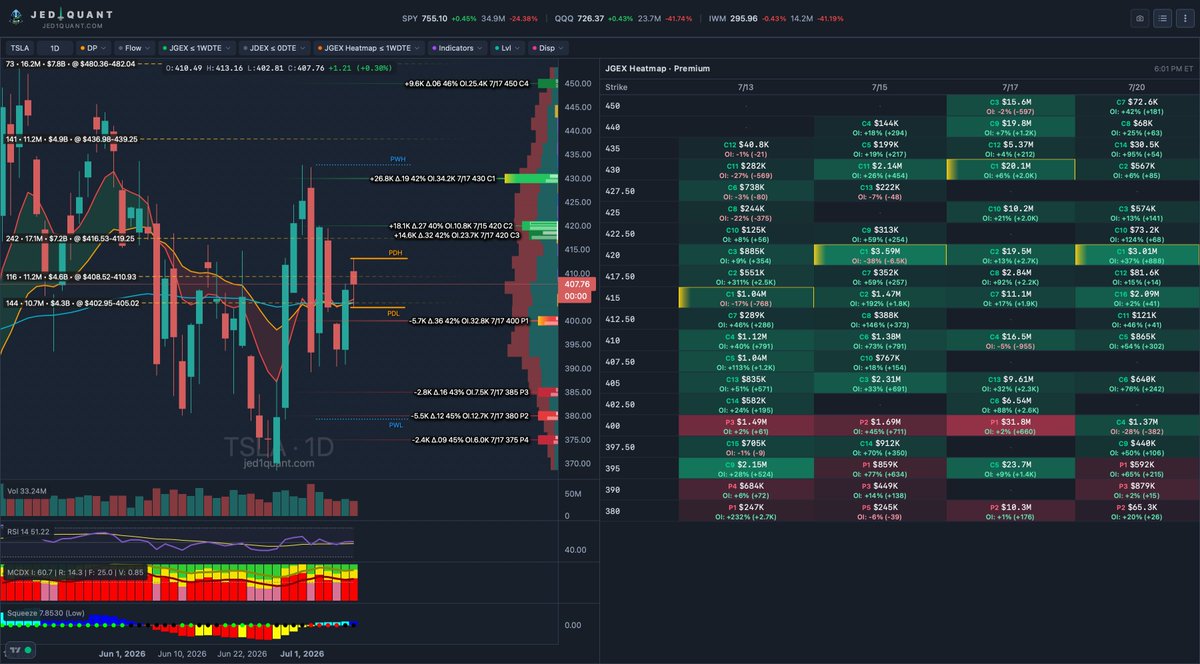Select the 7/20 expiry column header
The image size is (1200, 664).
(x=1137, y=87)
